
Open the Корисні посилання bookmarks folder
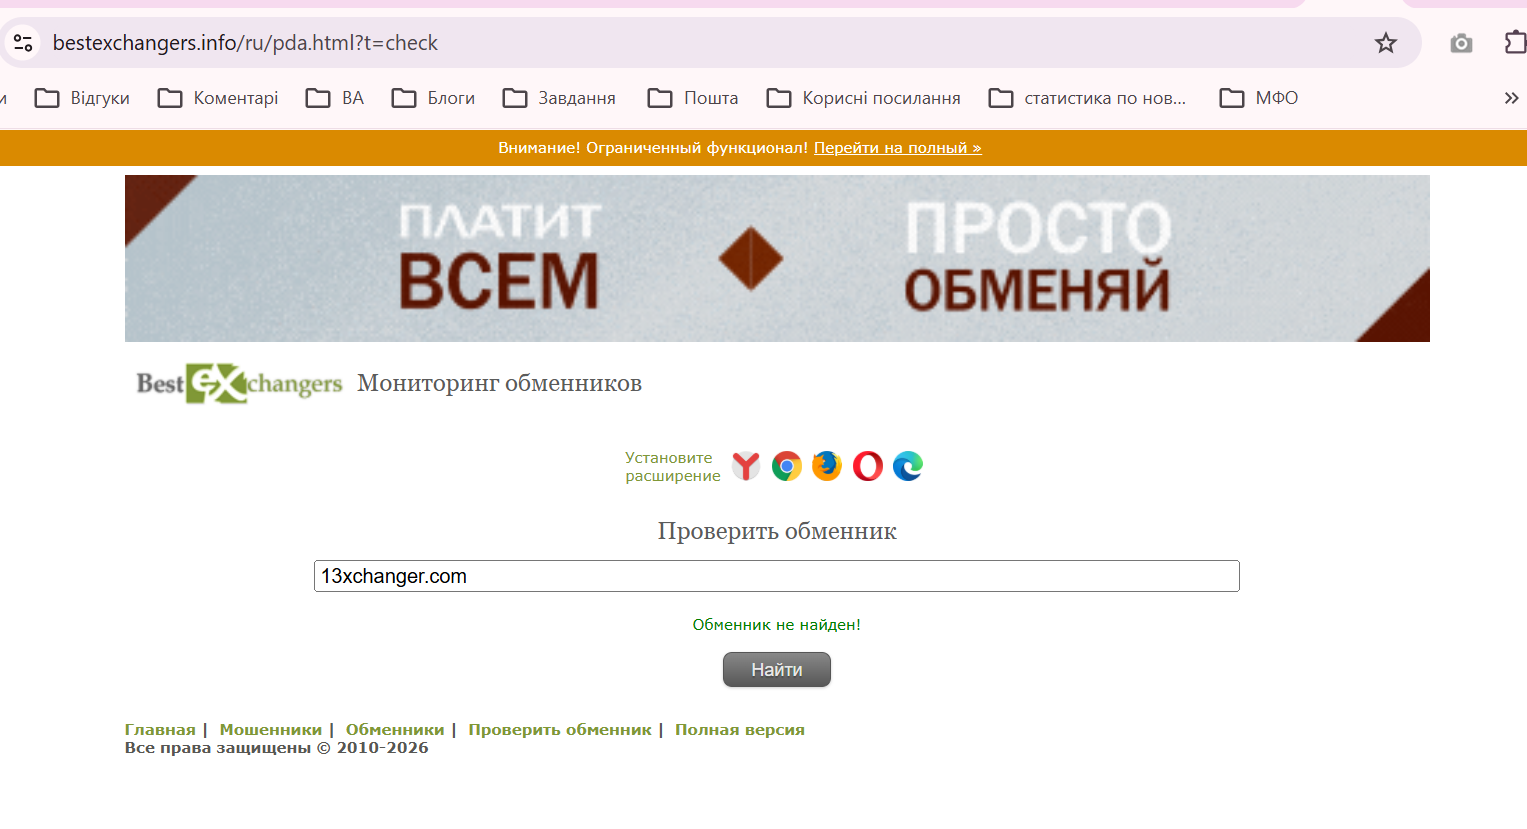point(863,98)
